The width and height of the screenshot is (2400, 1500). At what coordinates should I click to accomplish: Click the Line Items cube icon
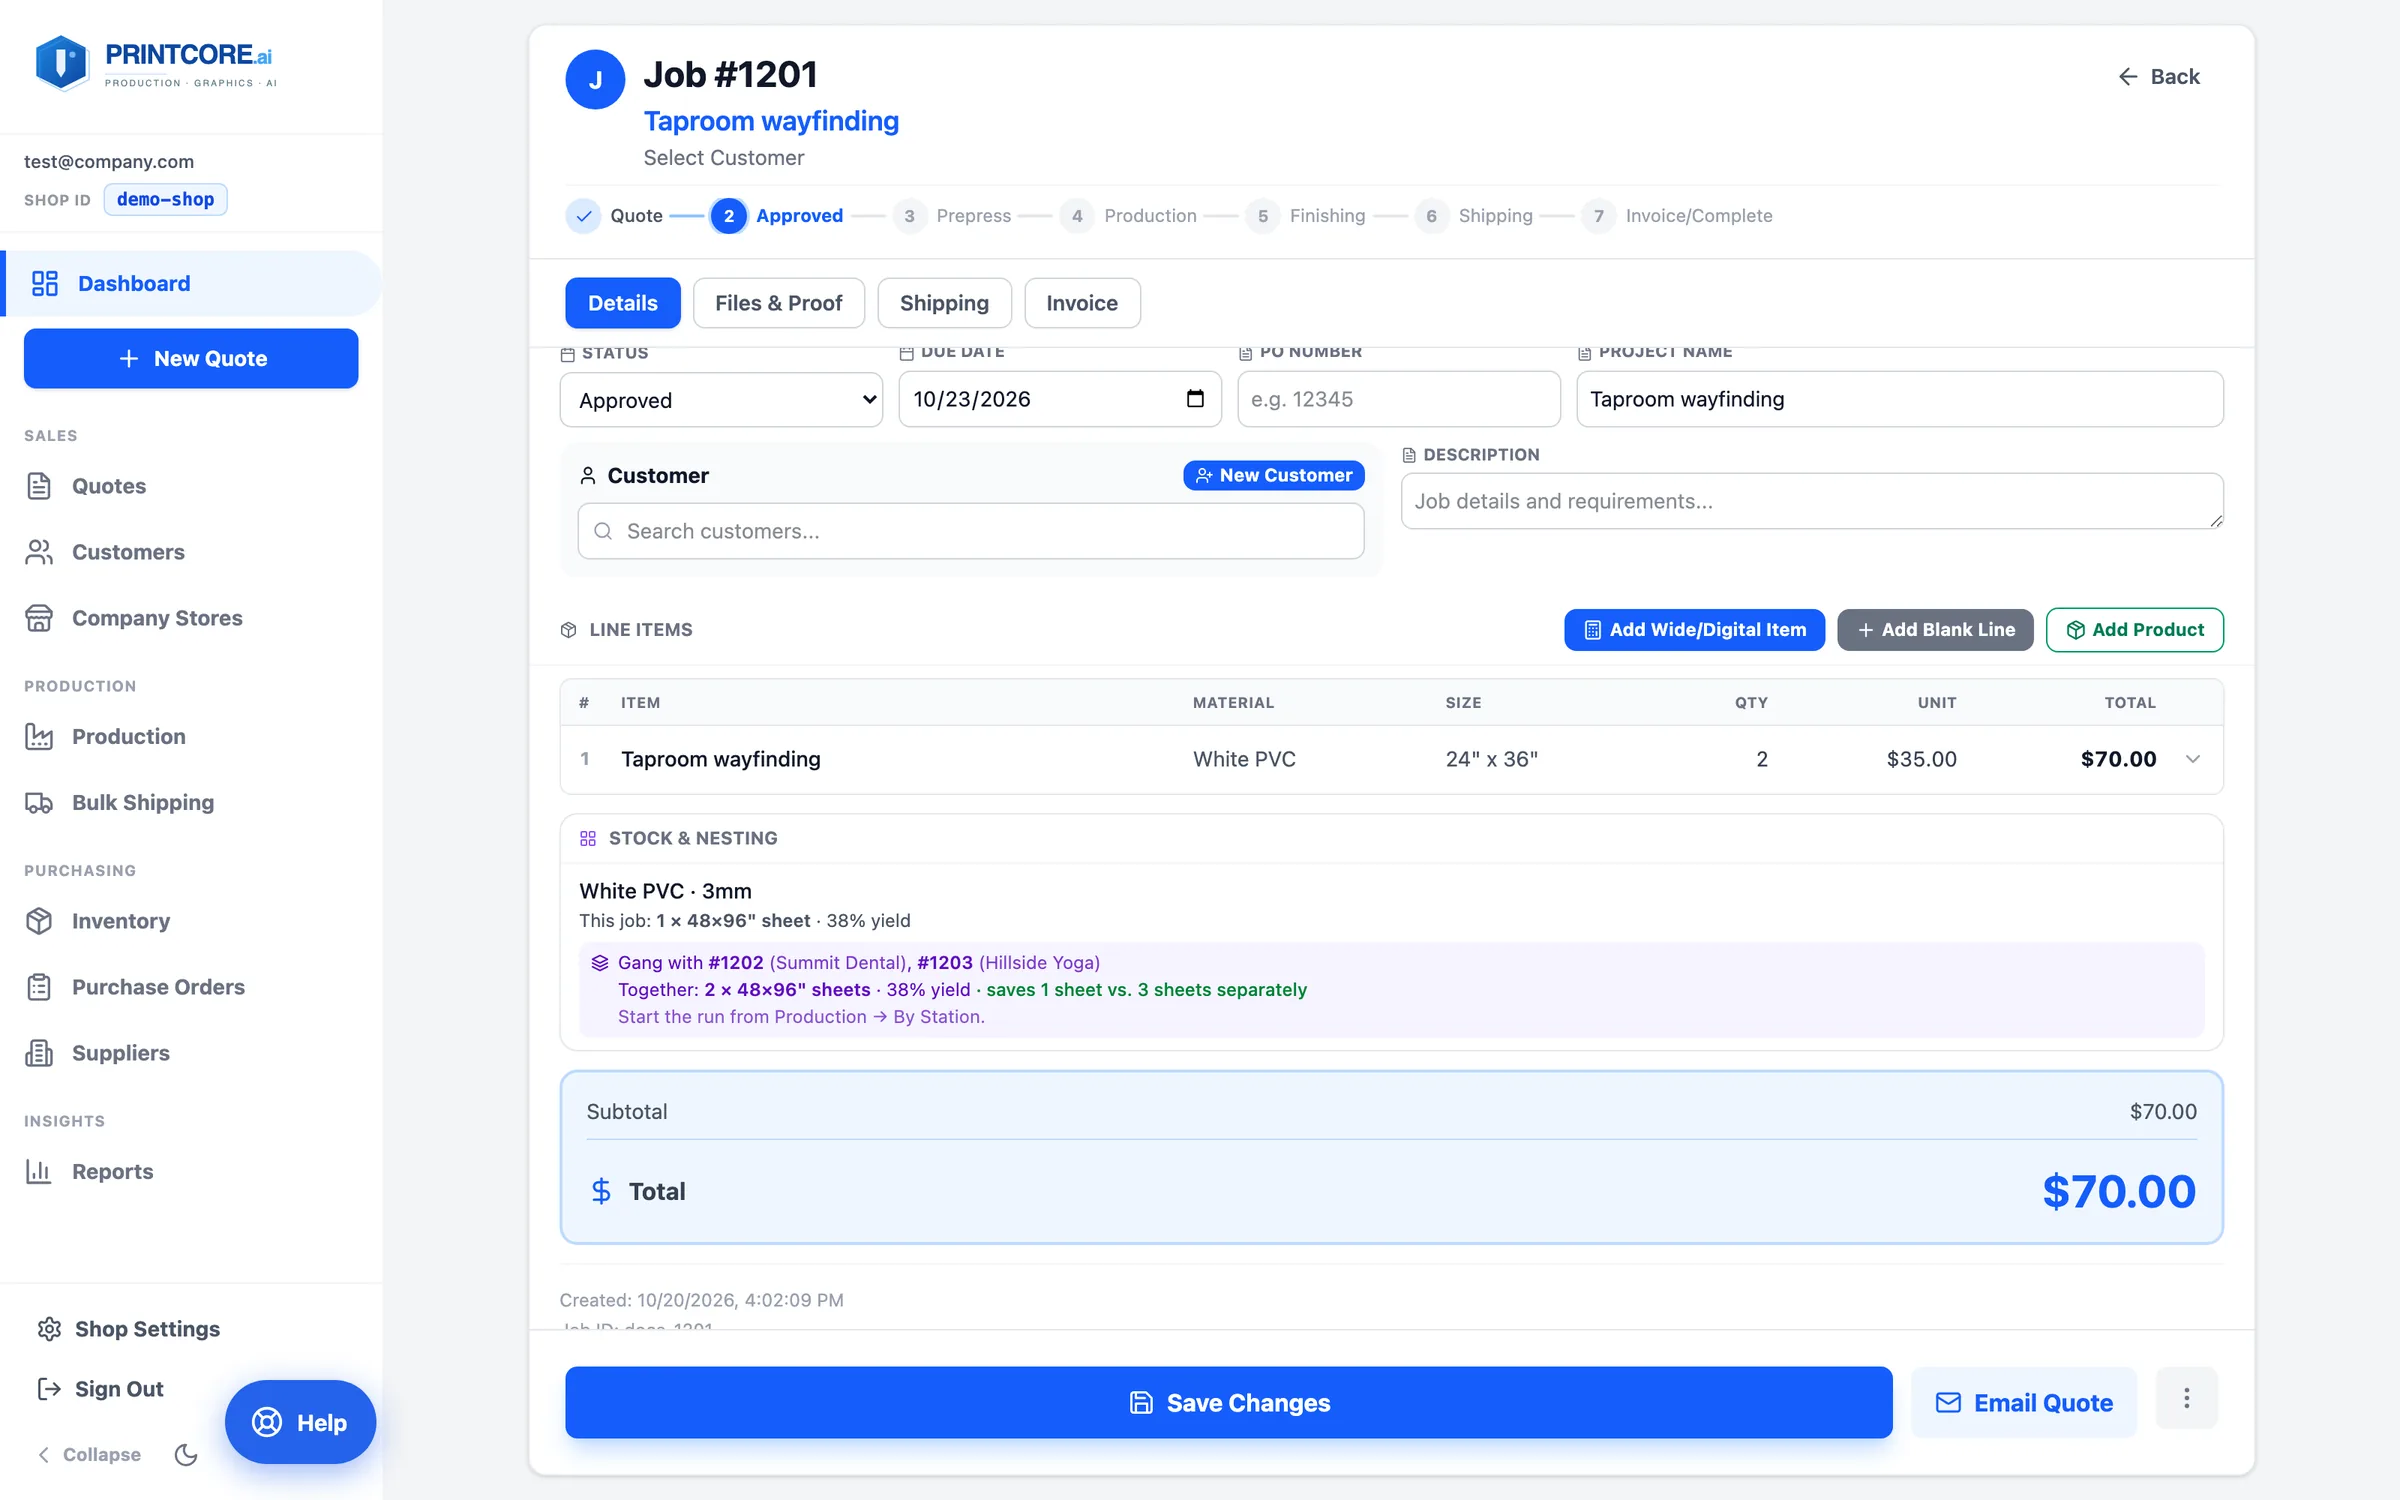point(569,630)
